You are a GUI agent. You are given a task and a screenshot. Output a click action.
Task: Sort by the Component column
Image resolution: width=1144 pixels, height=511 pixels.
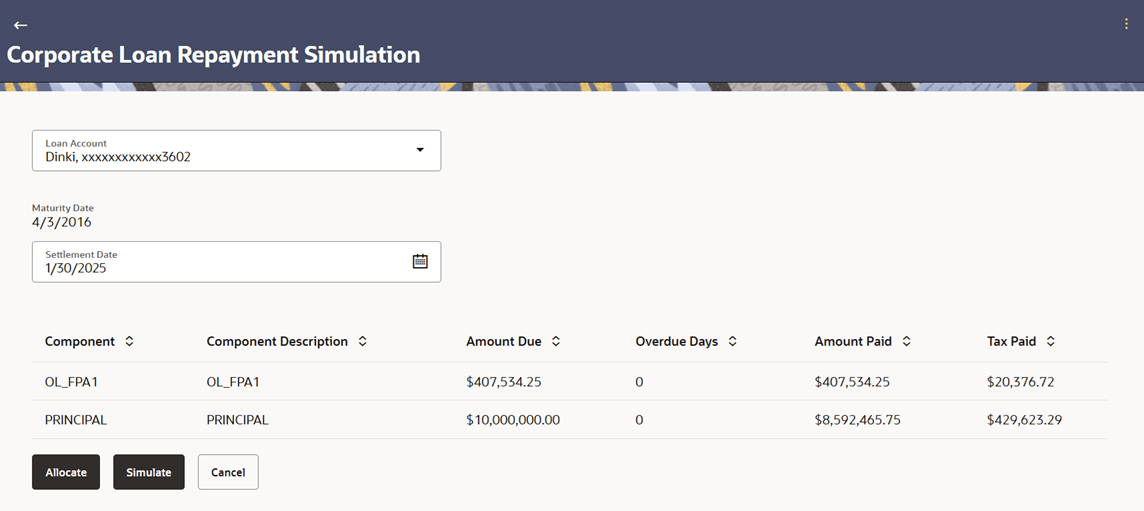(129, 341)
